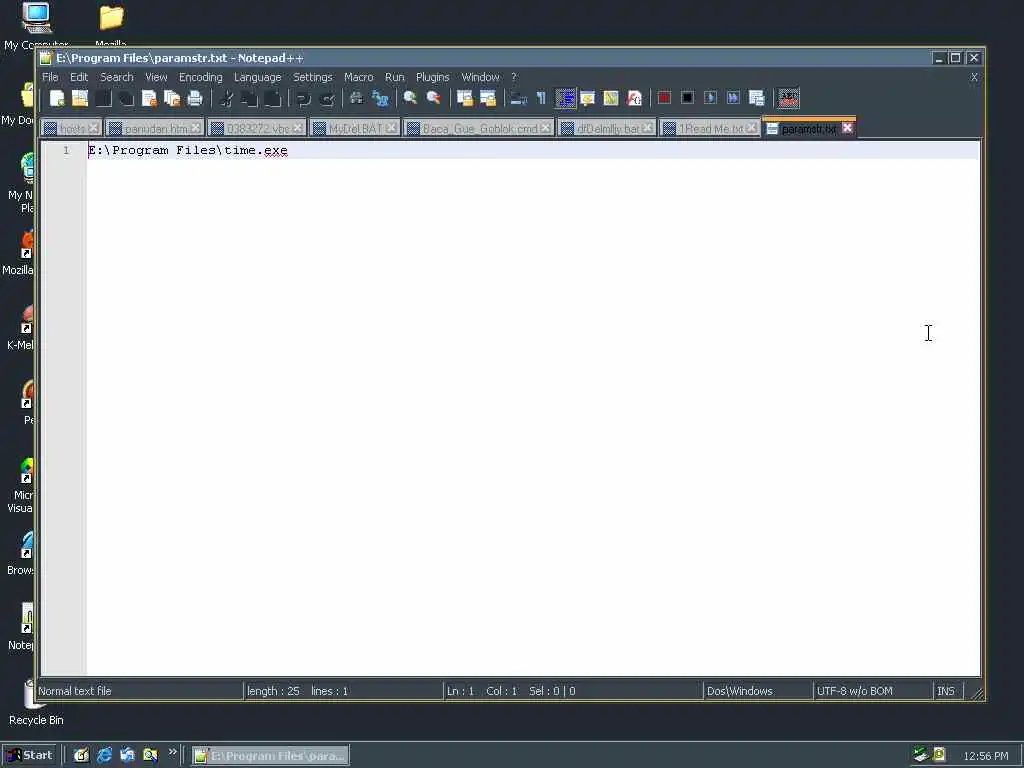
Task: Click the Print toolbar icon
Action: [x=195, y=98]
